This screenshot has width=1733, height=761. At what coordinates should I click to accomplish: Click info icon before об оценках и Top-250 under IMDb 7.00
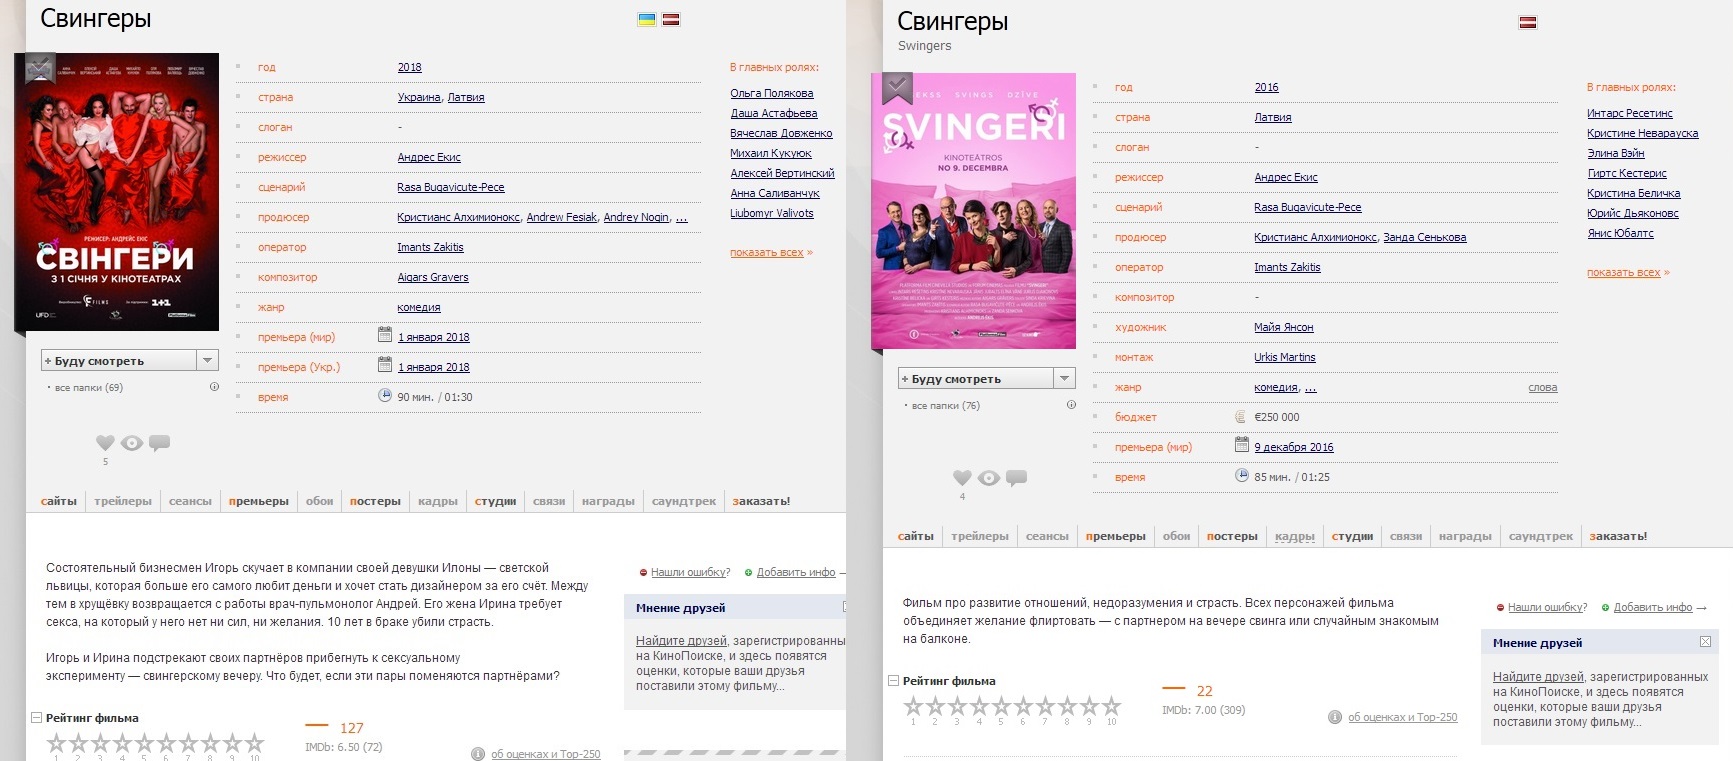point(1334,717)
